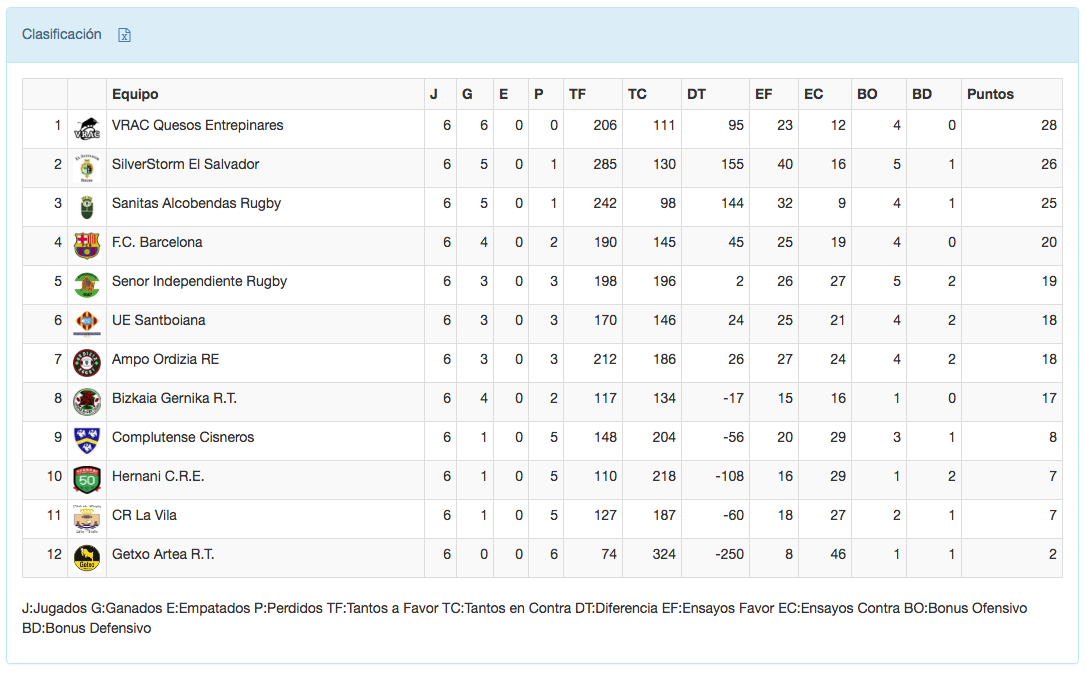
Task: Select the UE Santboiana team shield
Action: (87, 323)
